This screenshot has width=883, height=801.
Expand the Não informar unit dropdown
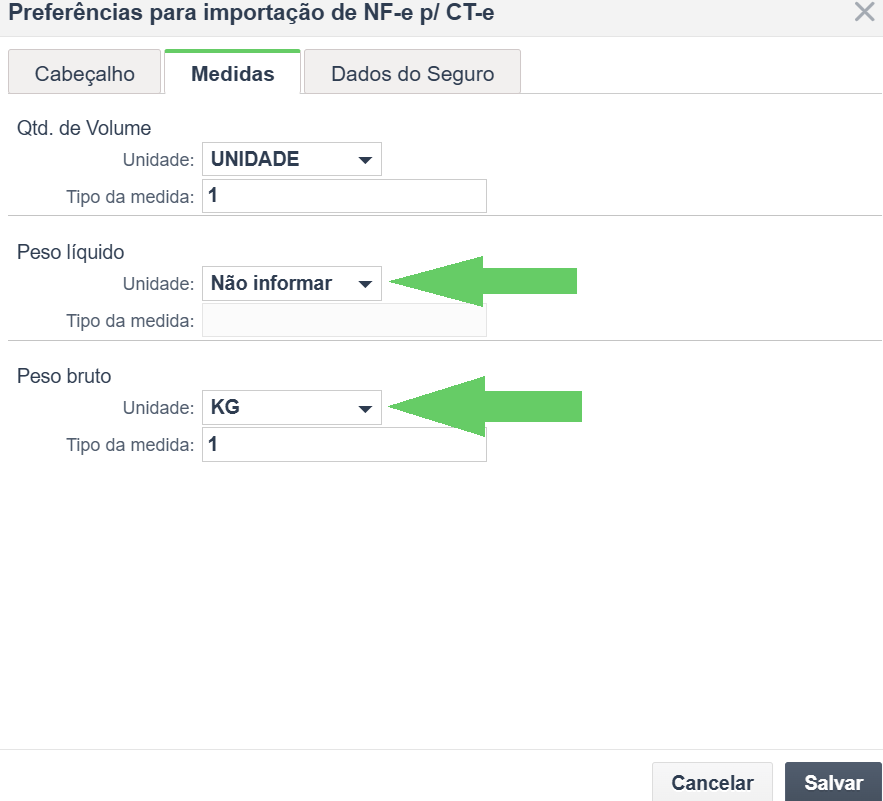[292, 283]
